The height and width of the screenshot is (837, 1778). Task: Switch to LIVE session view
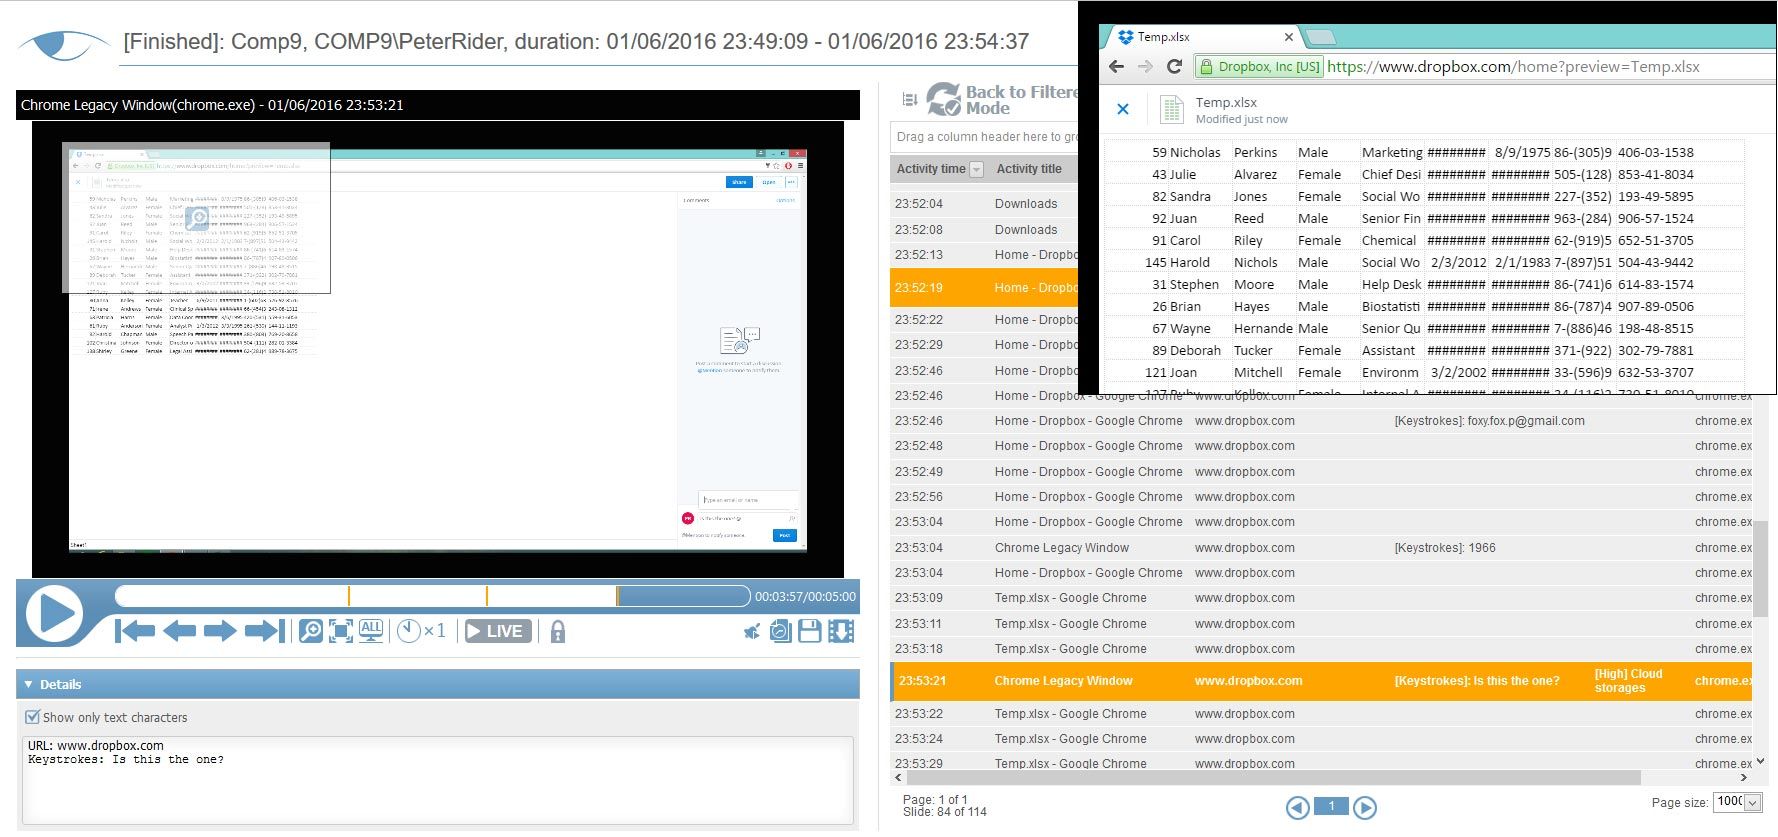click(498, 631)
